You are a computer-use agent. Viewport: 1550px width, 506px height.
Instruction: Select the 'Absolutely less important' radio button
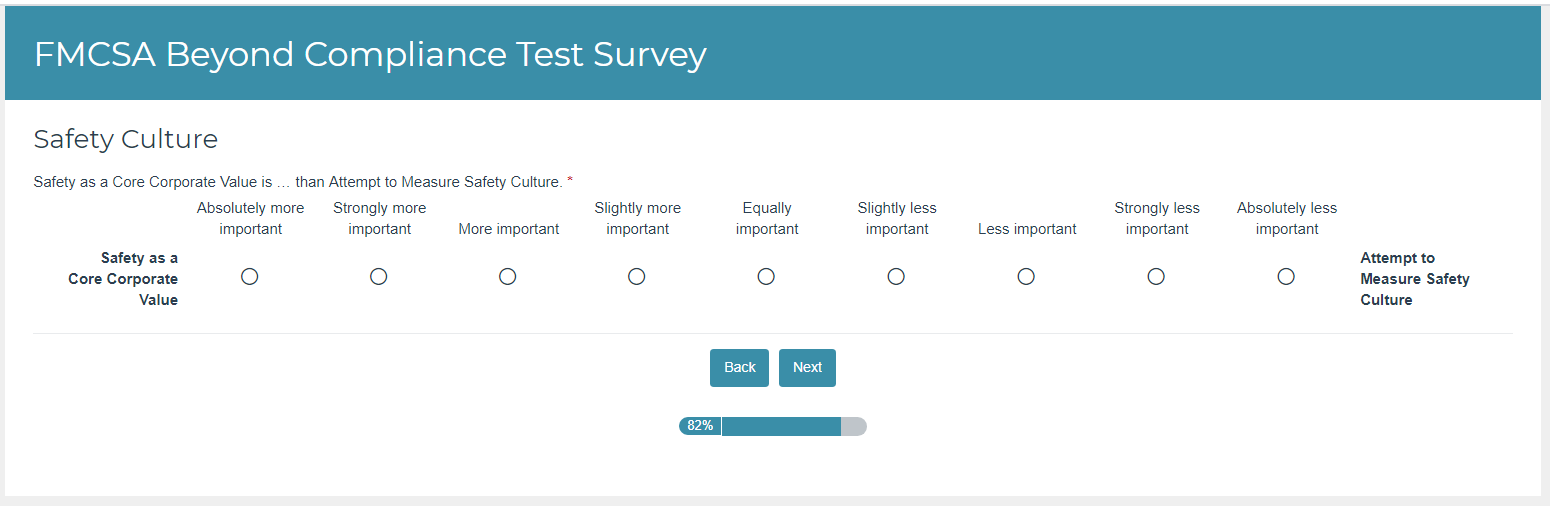[1286, 277]
